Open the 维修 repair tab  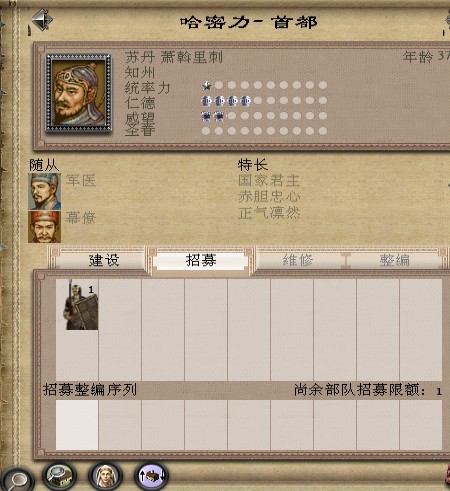(x=298, y=260)
